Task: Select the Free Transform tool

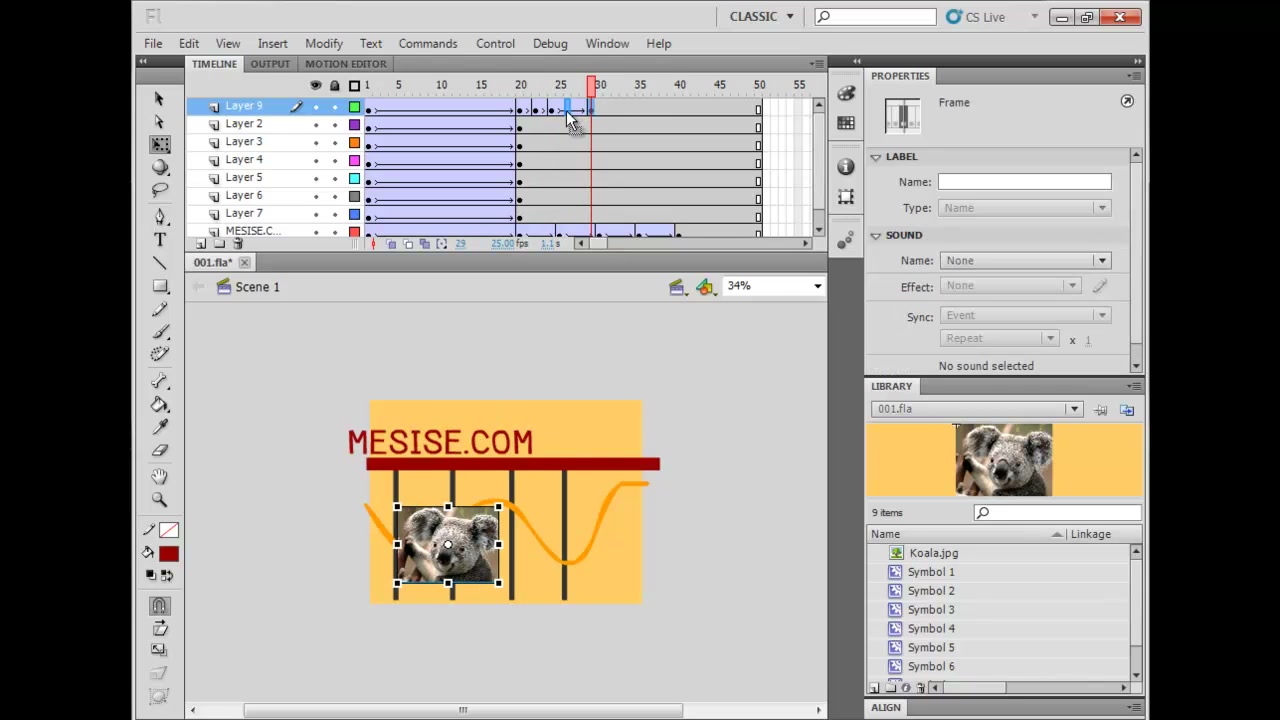Action: (160, 145)
